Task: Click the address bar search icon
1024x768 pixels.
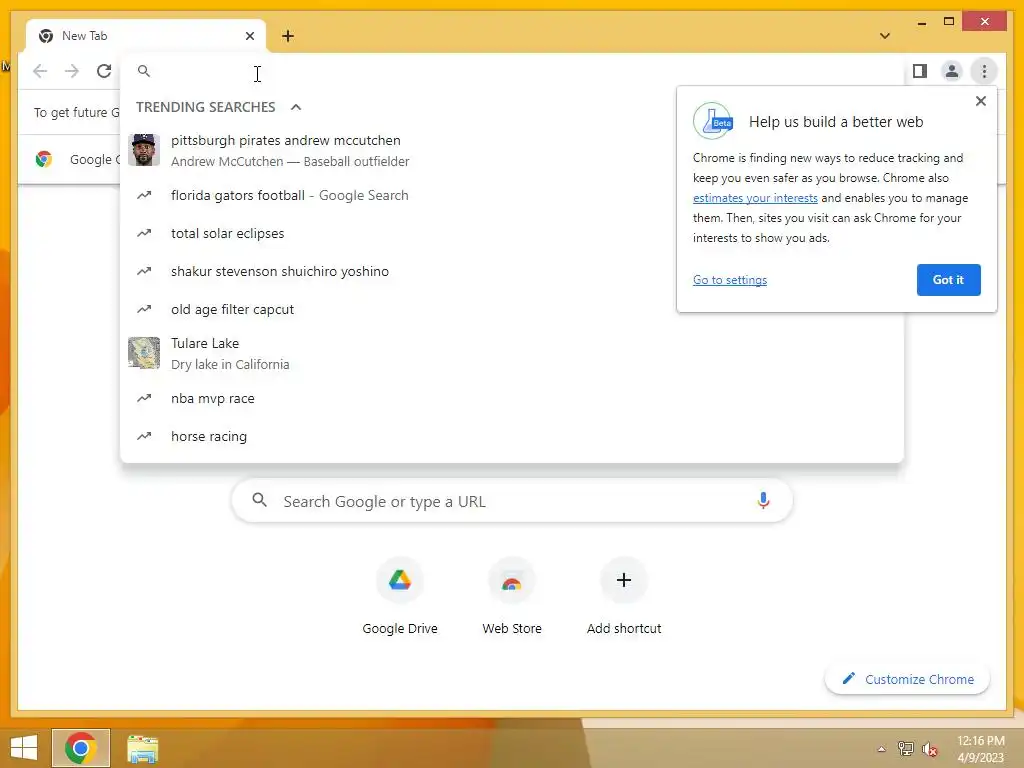Action: tap(144, 71)
